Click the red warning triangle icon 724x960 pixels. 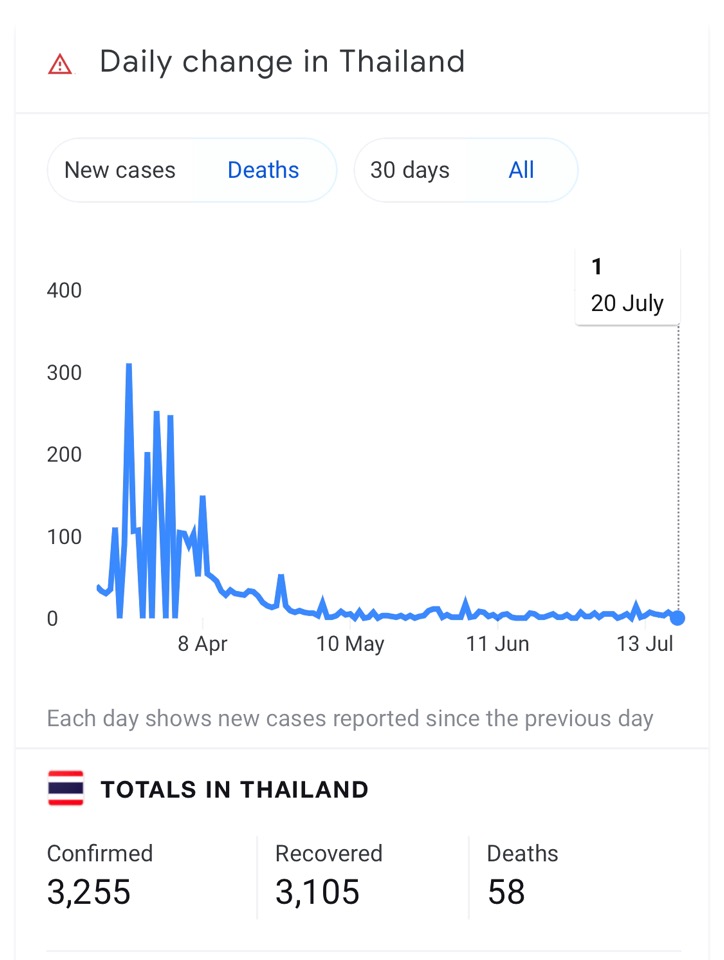coord(60,64)
